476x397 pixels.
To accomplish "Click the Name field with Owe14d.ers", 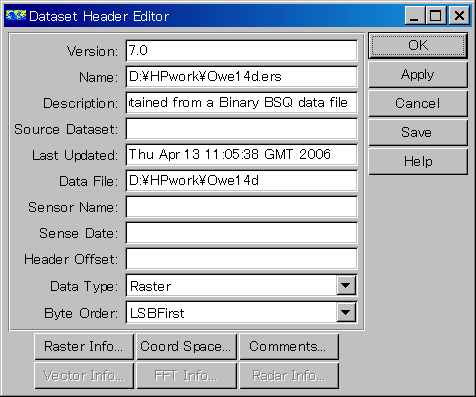I will point(241,77).
